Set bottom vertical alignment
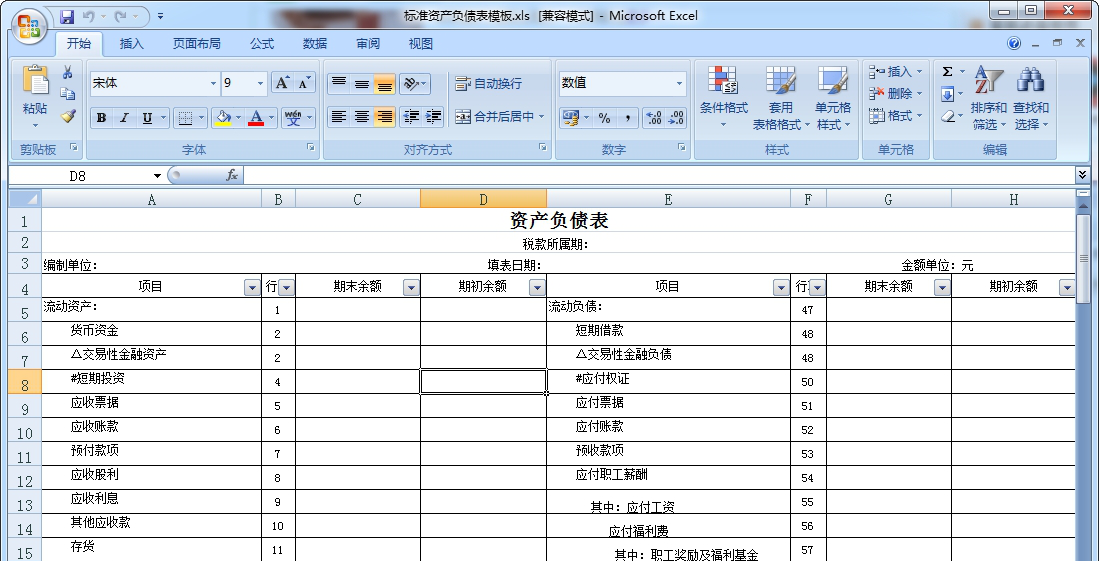1099x583 pixels. tap(385, 84)
